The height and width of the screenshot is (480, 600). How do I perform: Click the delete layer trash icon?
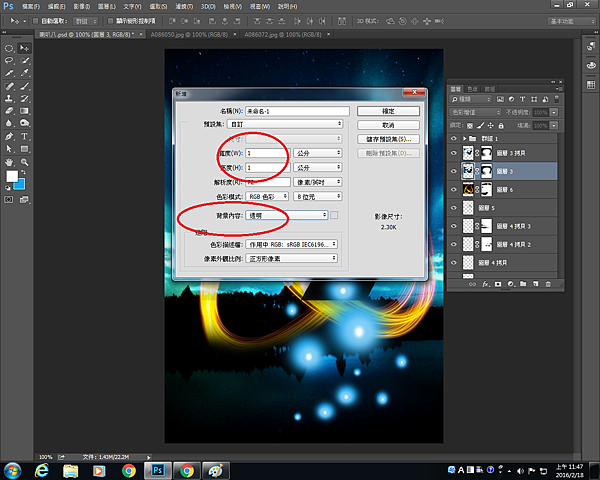[x=548, y=285]
